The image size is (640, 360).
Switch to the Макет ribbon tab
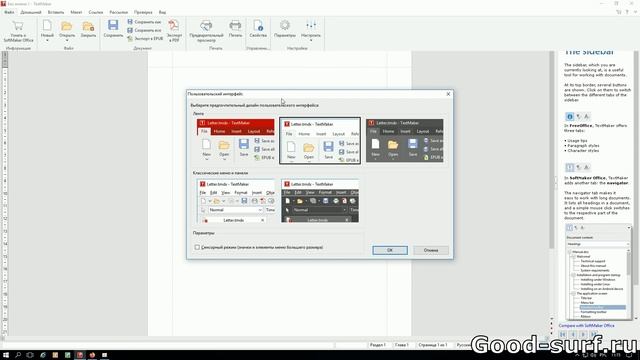[x=76, y=12]
